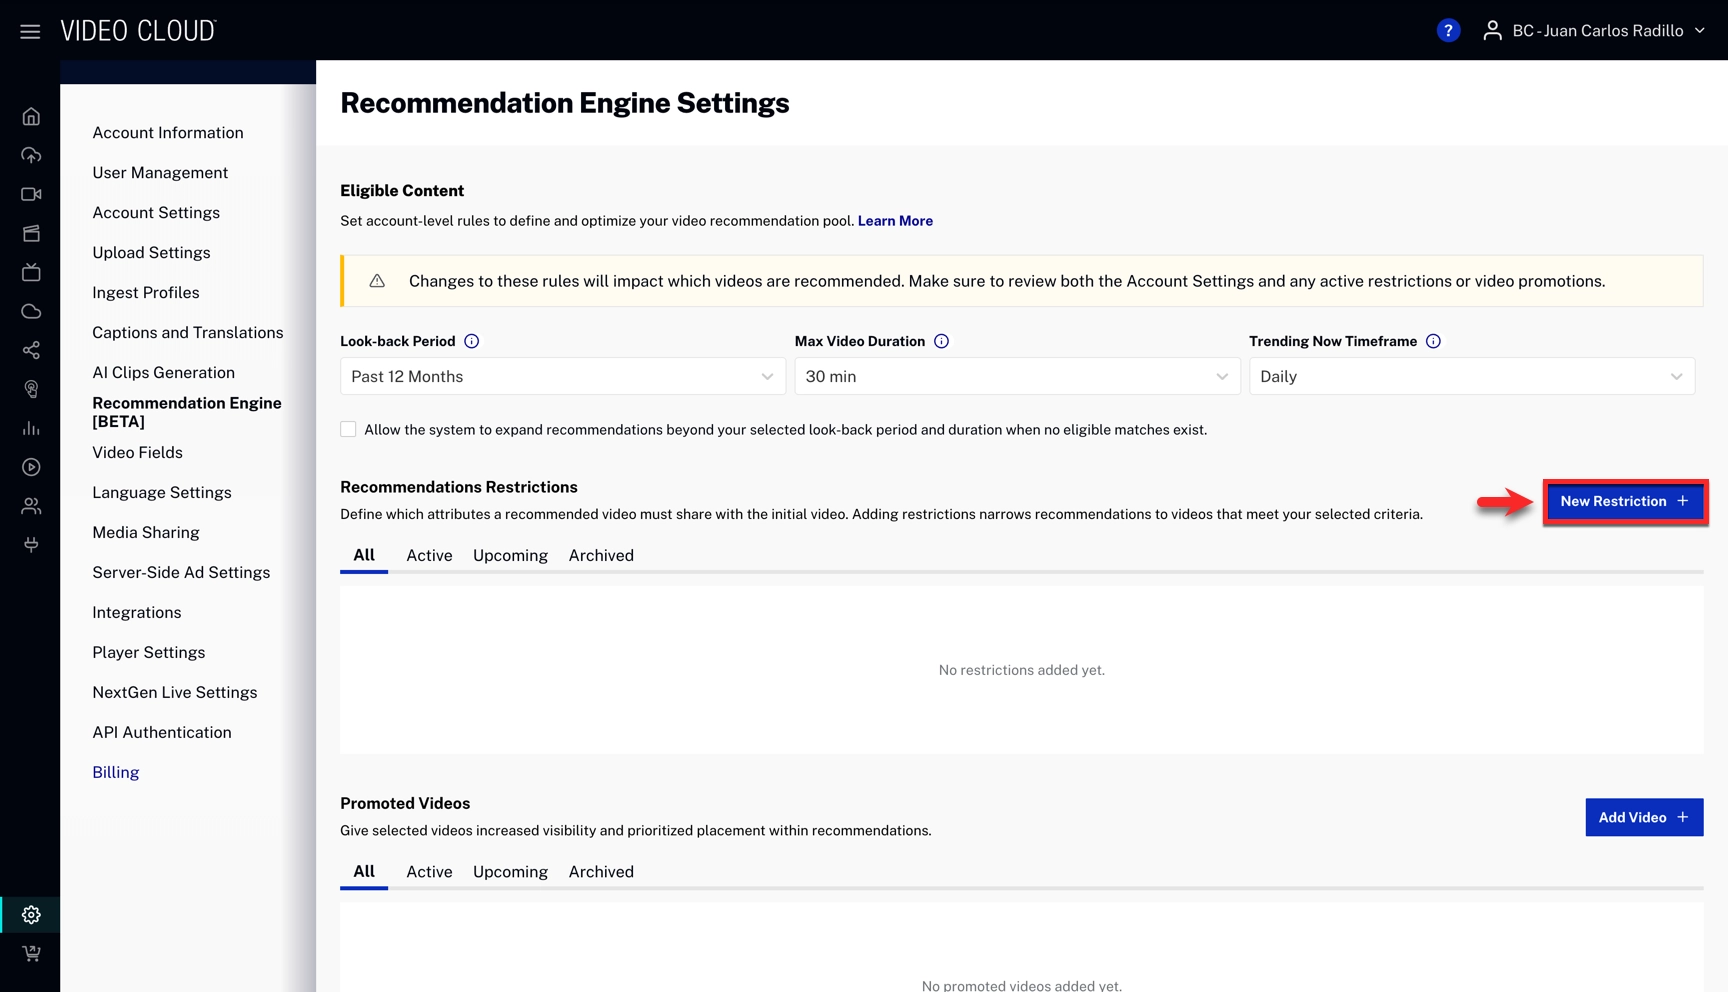Expand the Max Video Duration dropdown
Image resolution: width=1728 pixels, height=992 pixels.
tap(1016, 376)
